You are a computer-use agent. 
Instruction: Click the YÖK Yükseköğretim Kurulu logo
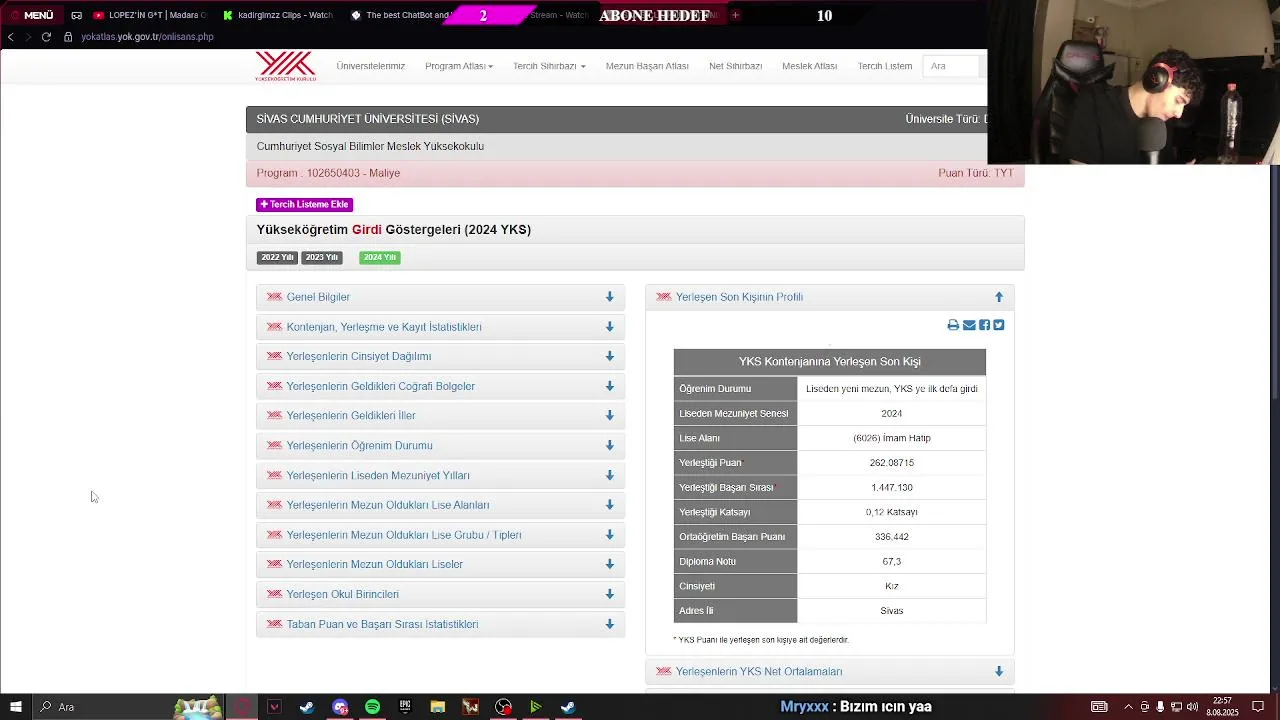285,66
